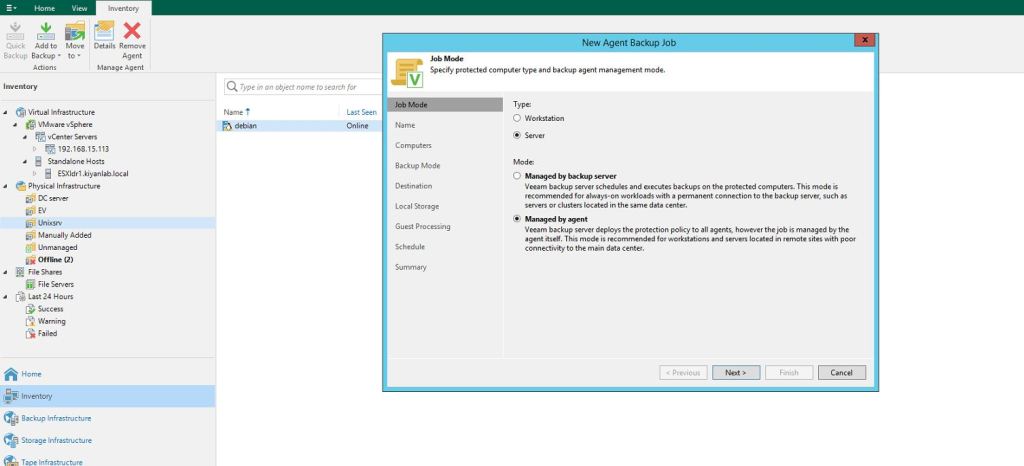Click the Move to ribbon icon

pyautogui.click(x=75, y=33)
